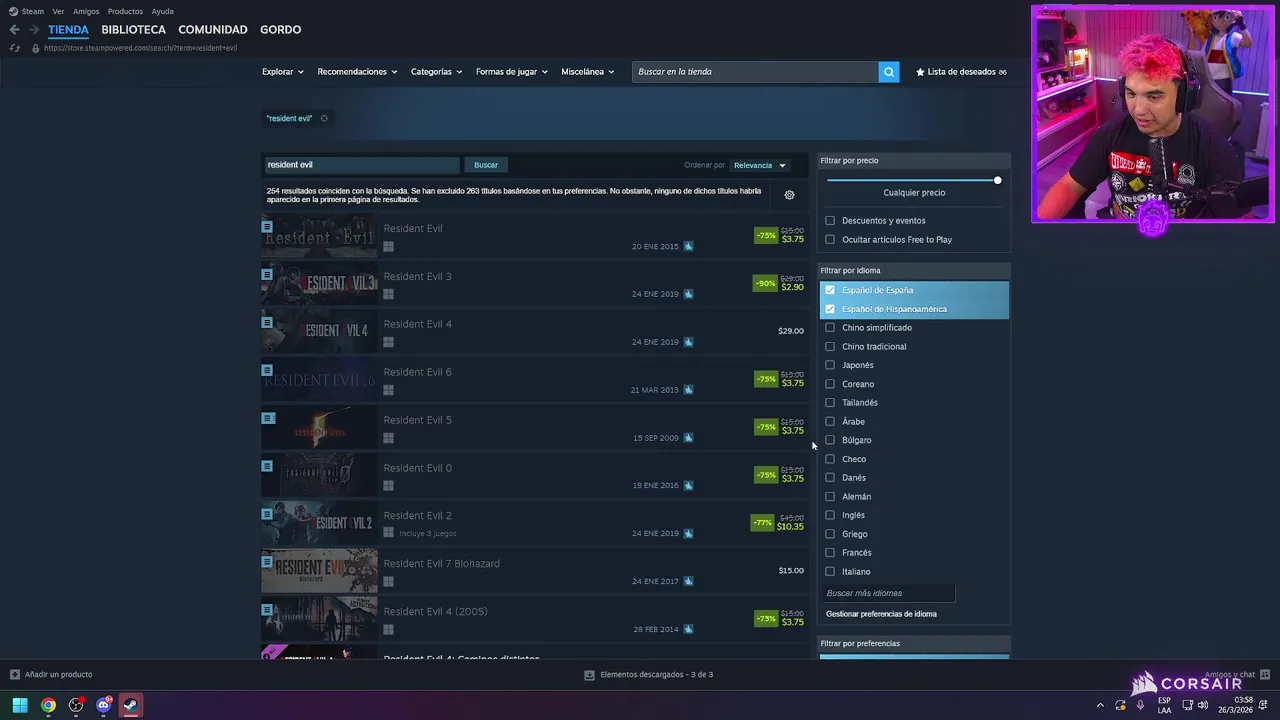This screenshot has height=720, width=1280.
Task: Collapse Filtrar por preferencias section
Action: point(914,643)
